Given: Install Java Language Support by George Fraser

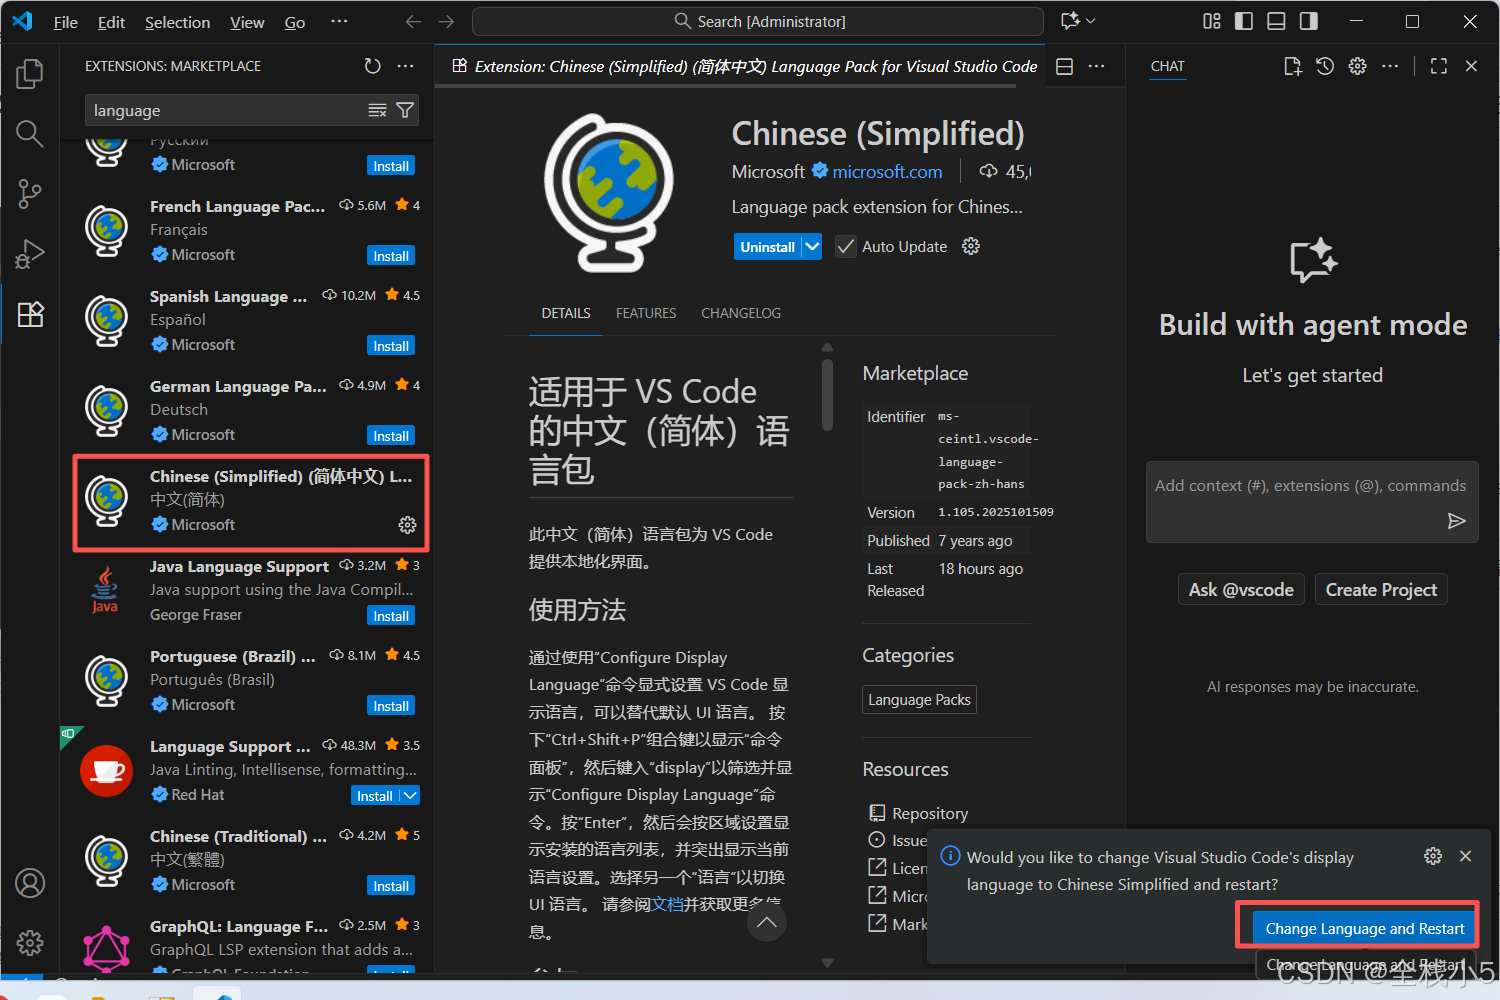Looking at the screenshot, I should tap(391, 616).
